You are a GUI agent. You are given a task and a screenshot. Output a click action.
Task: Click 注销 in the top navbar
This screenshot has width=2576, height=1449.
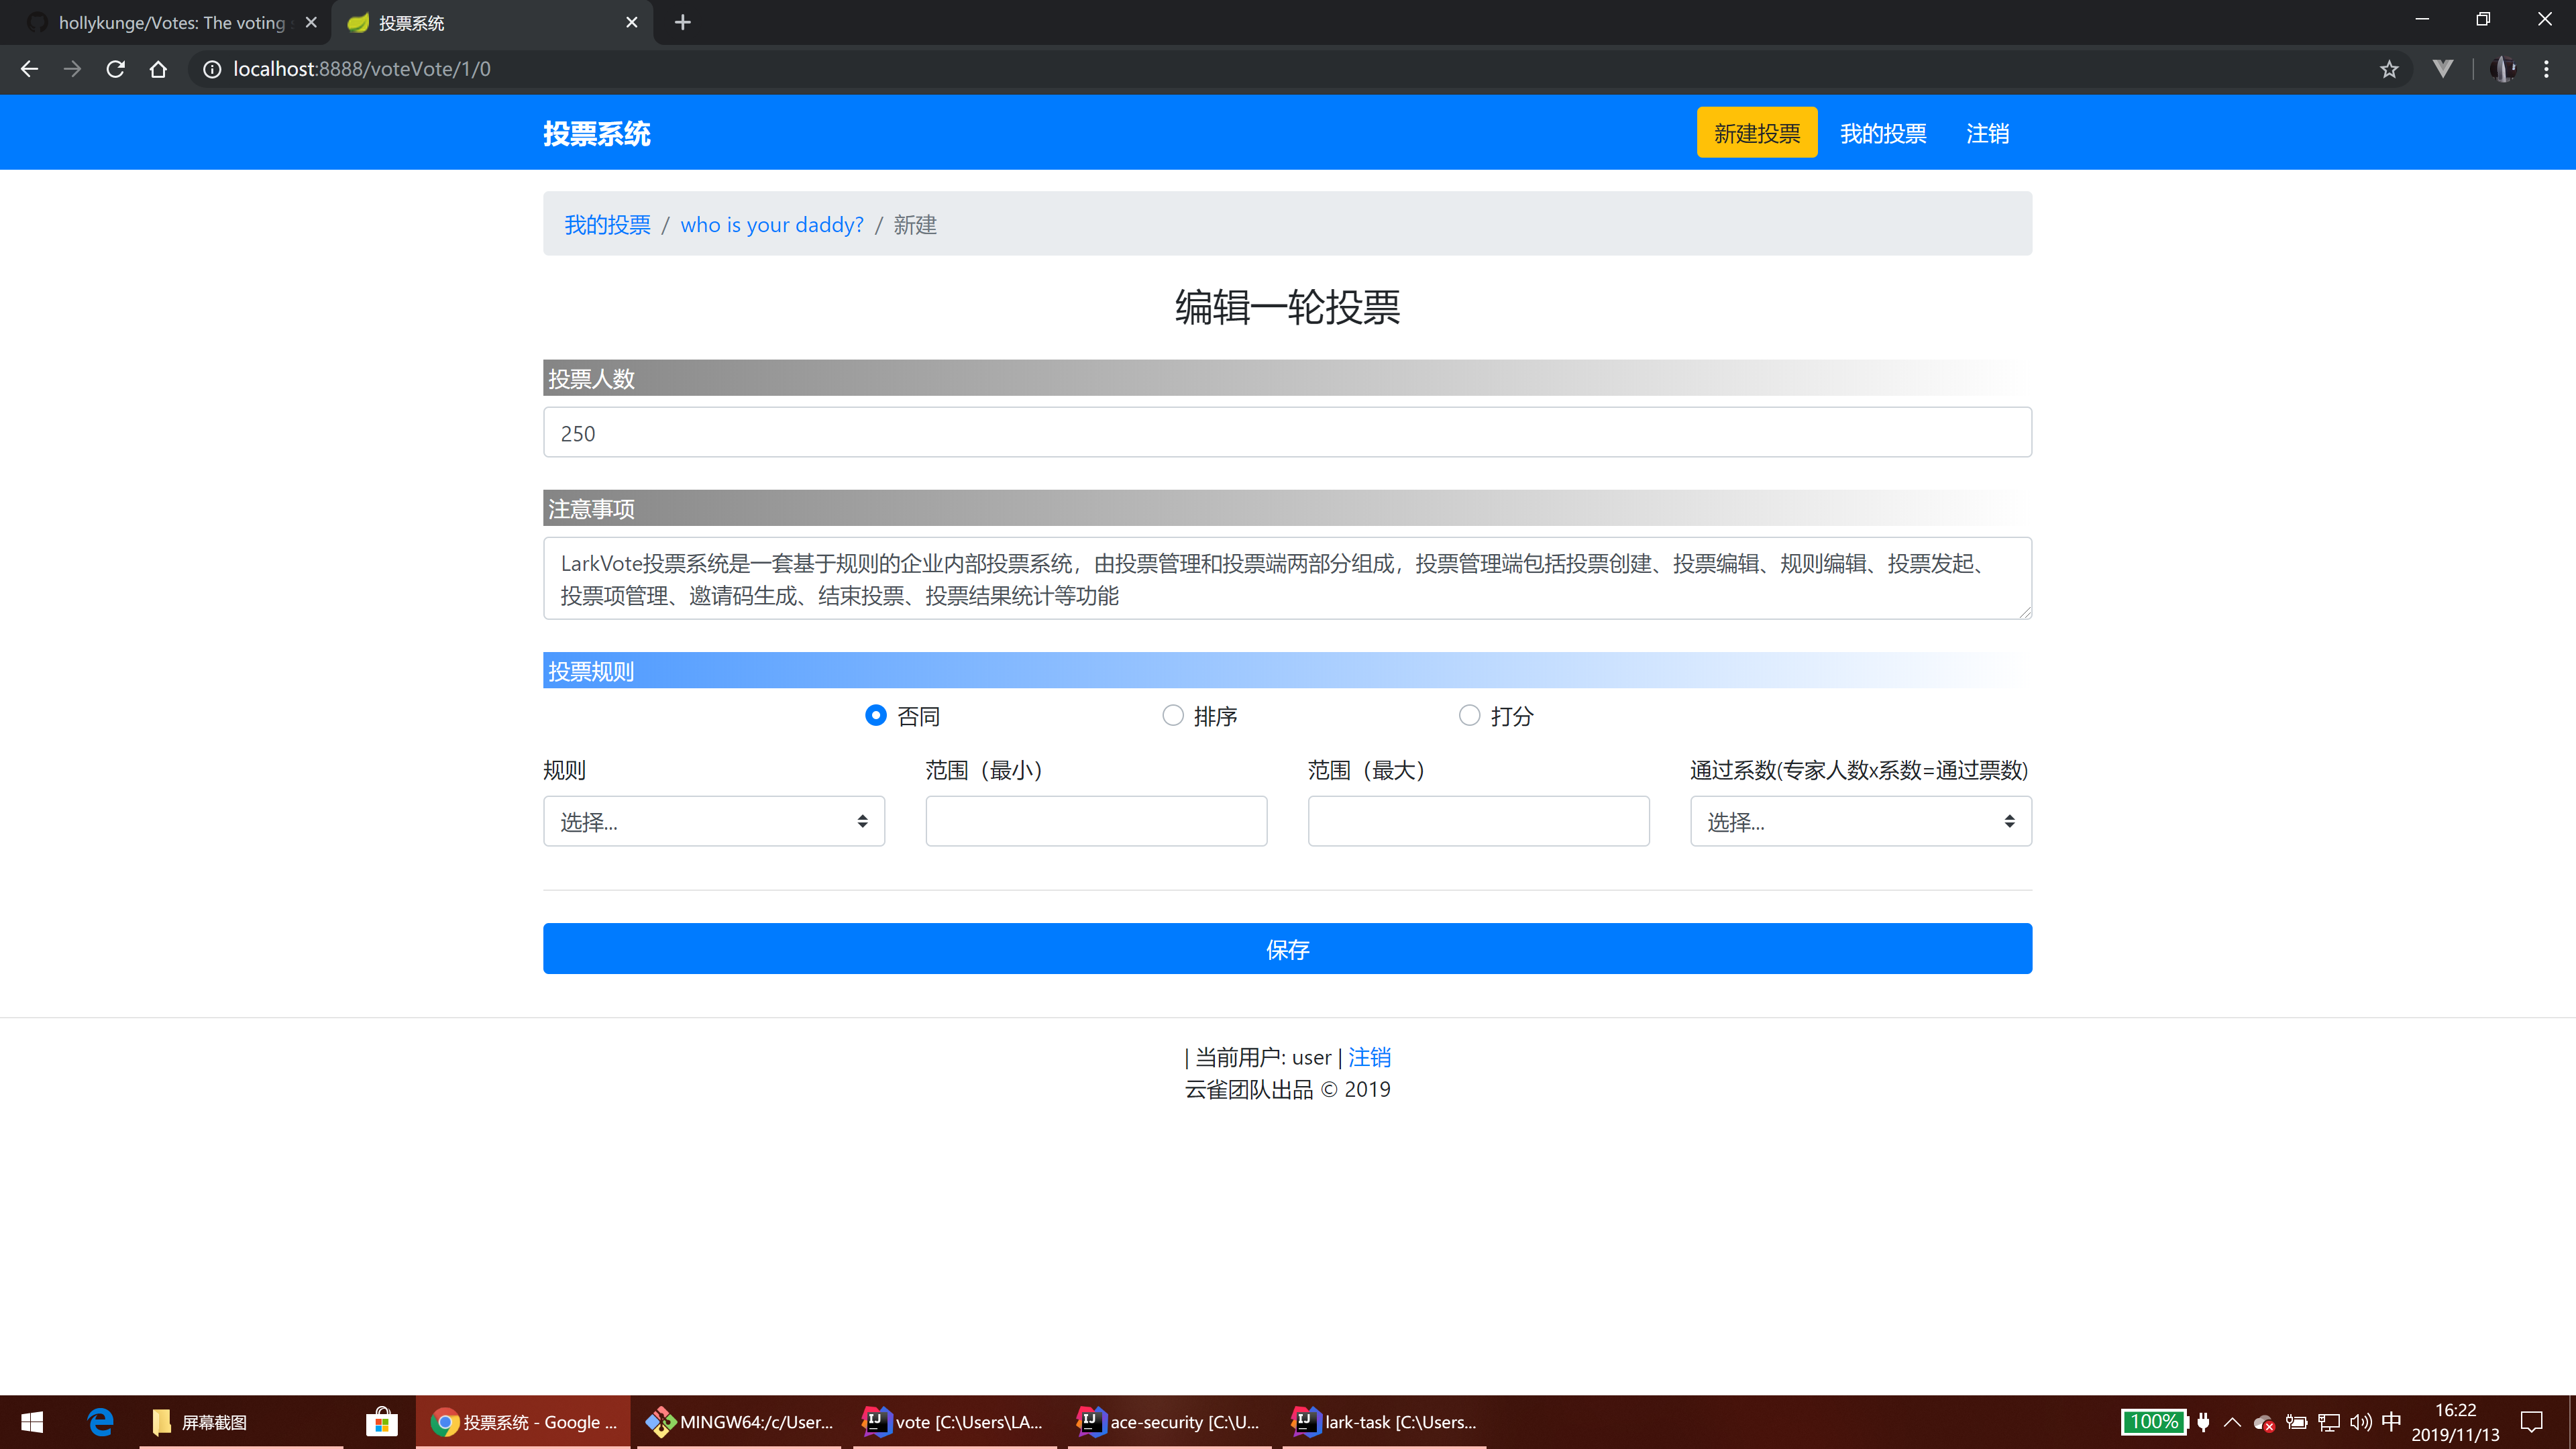pos(1987,133)
